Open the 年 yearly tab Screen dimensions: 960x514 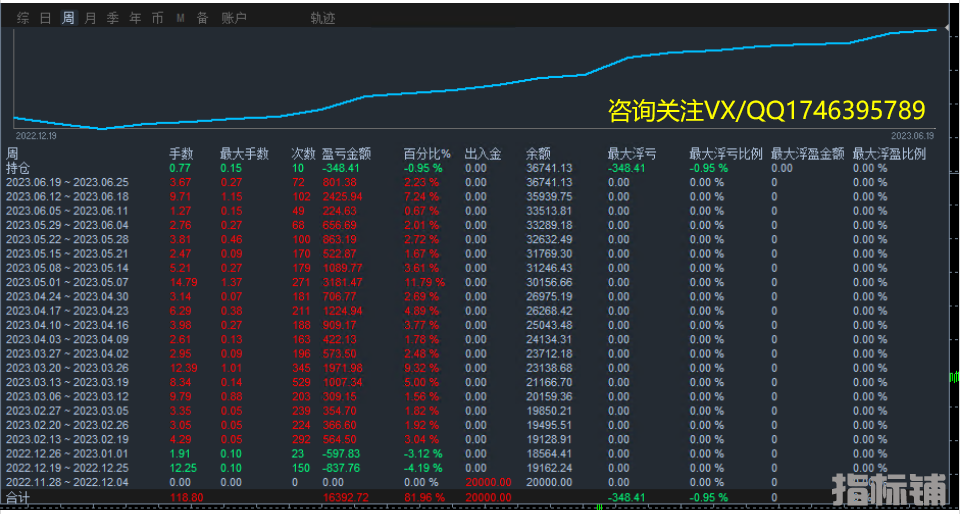pos(135,18)
